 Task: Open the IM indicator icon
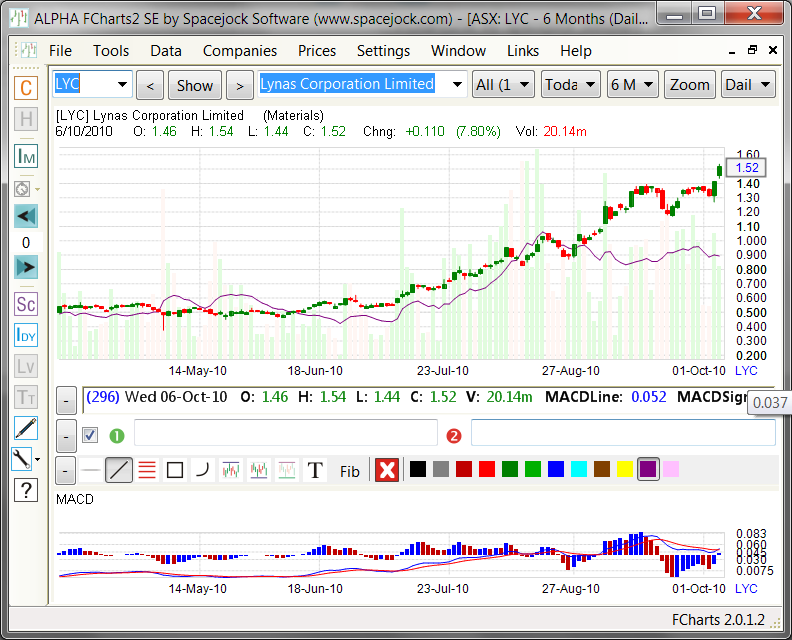coord(26,157)
